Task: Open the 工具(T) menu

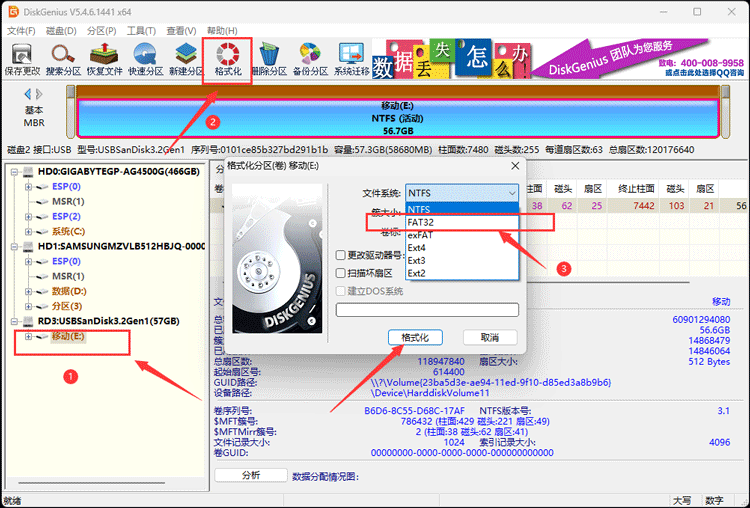Action: 141,31
